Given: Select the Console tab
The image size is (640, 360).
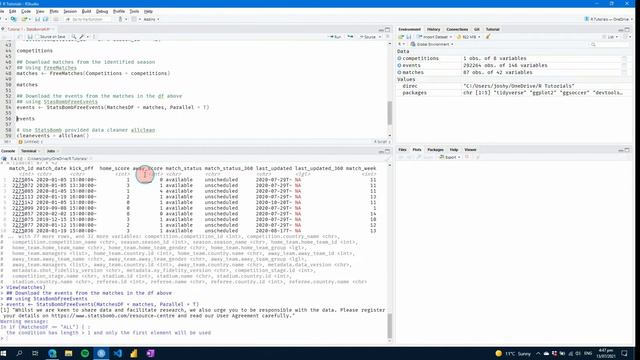Looking at the screenshot, I should (x=8, y=151).
